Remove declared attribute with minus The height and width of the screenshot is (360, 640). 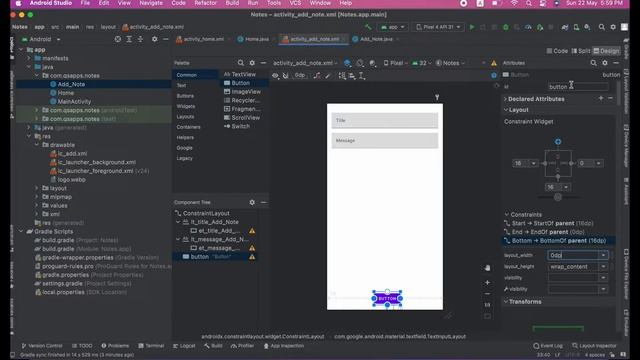(611, 98)
